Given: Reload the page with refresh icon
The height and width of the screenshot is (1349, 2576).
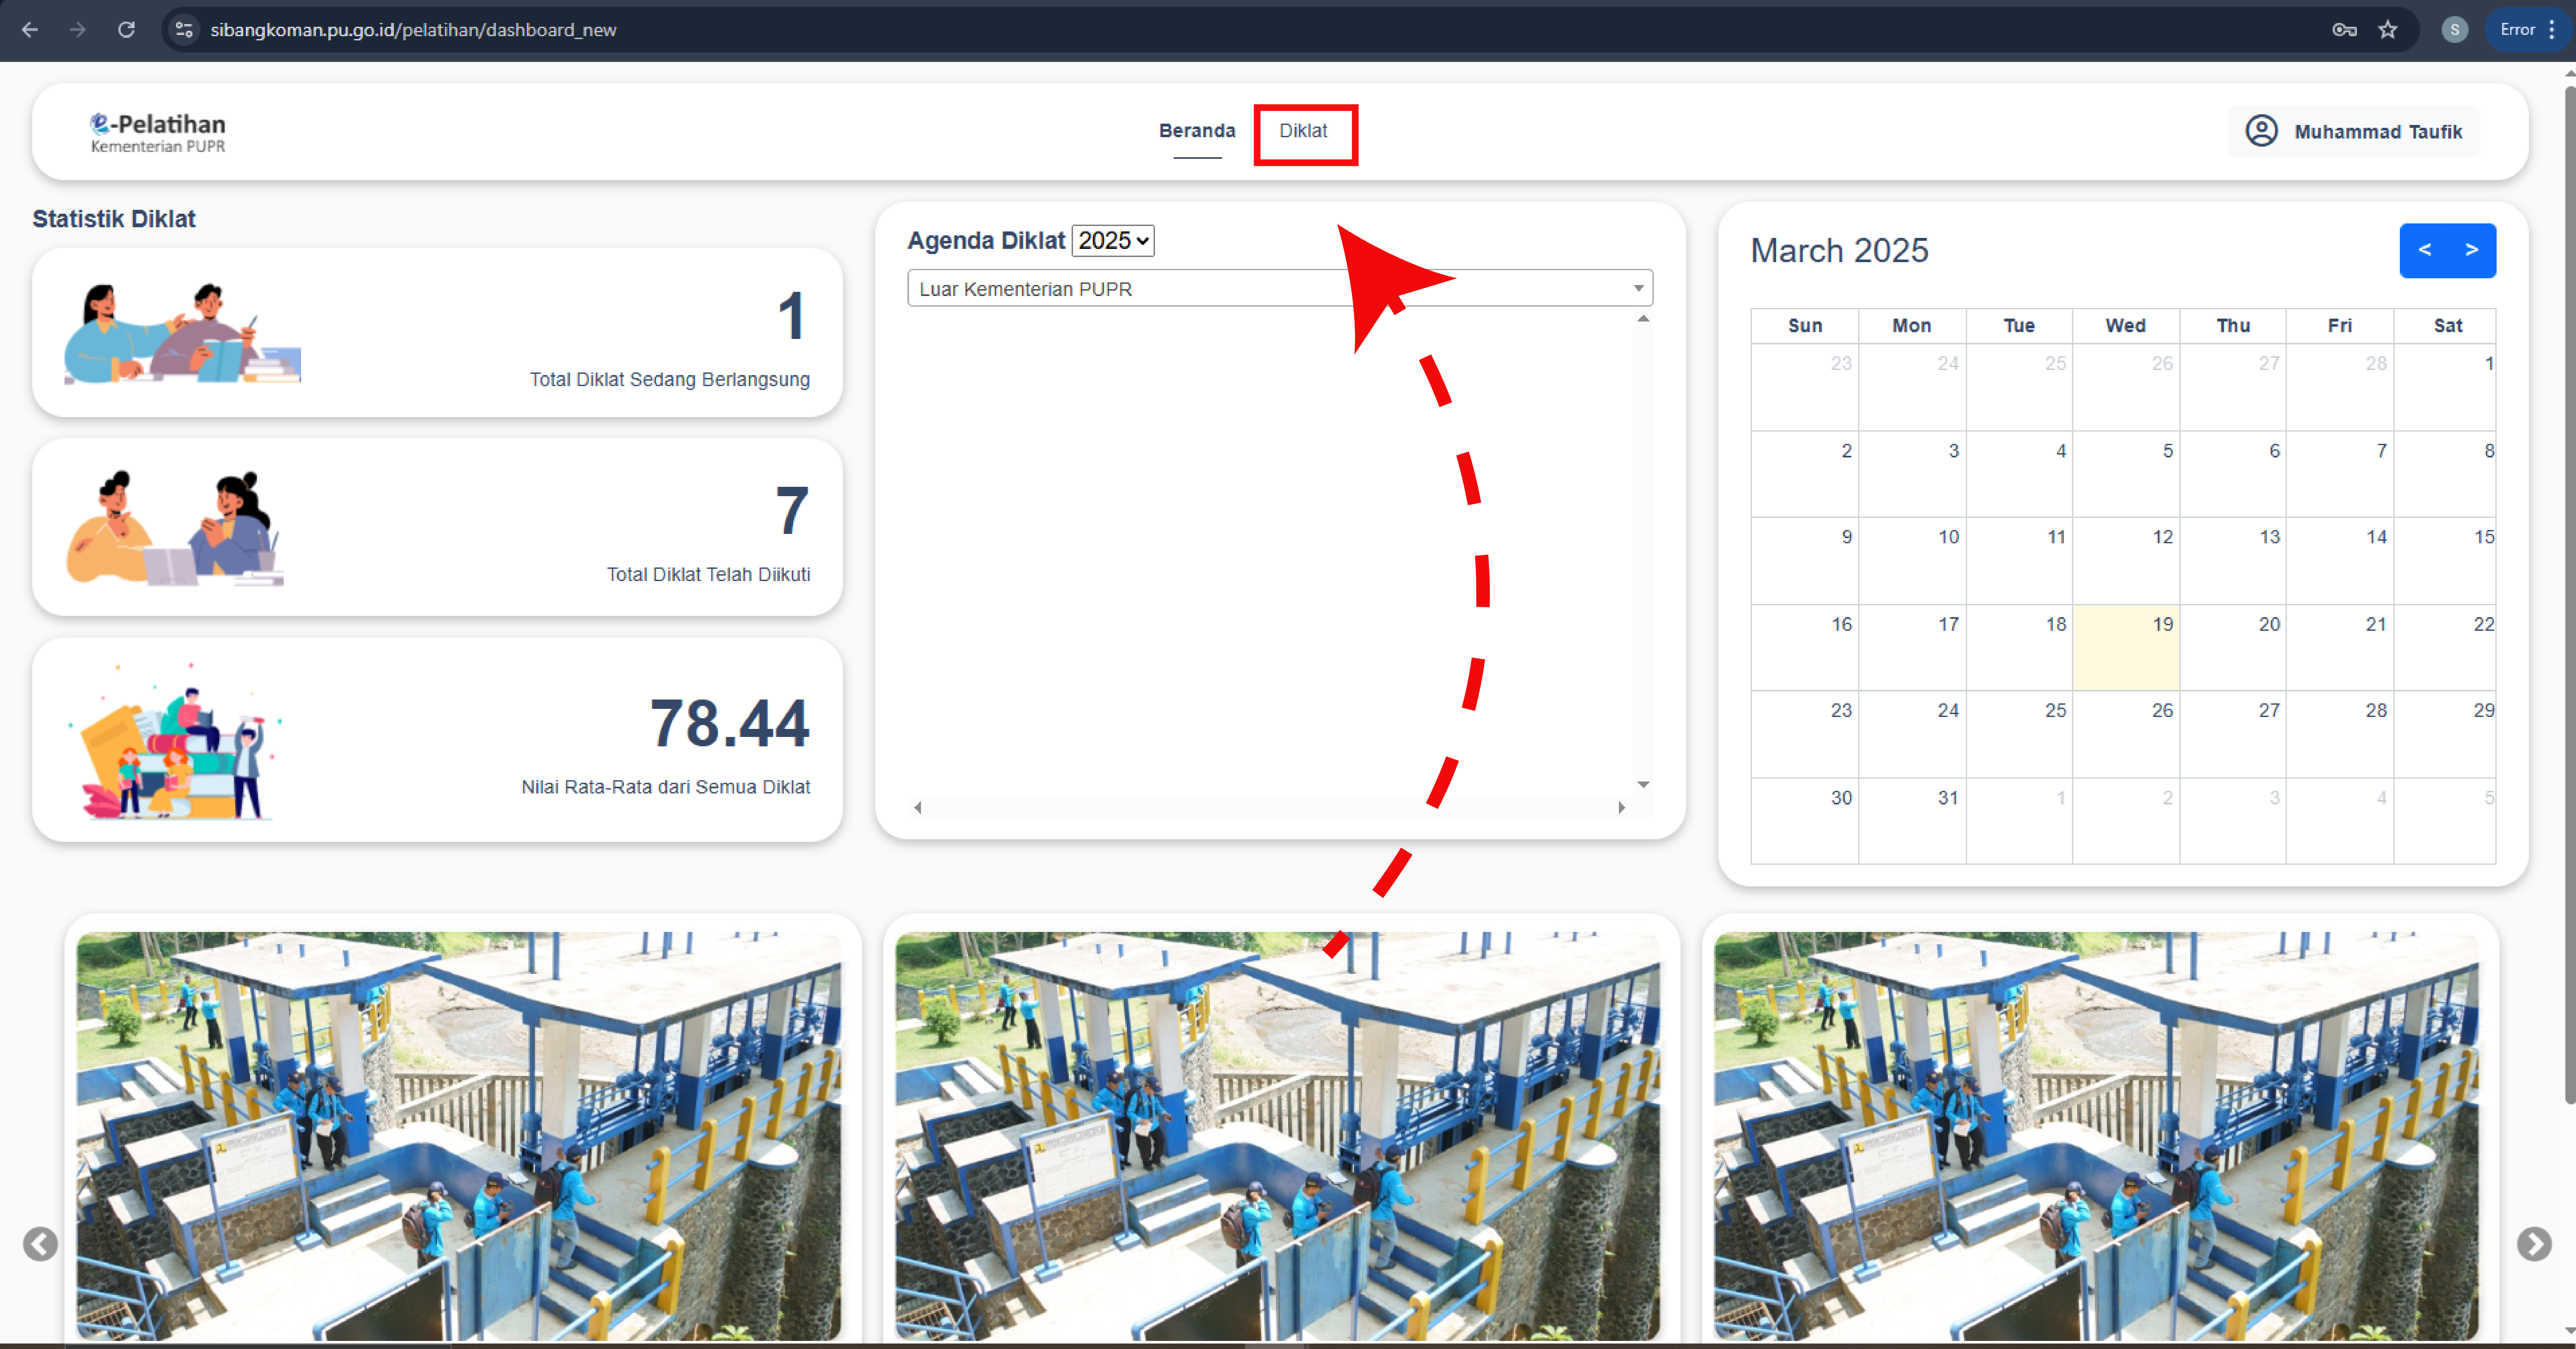Looking at the screenshot, I should pos(126,30).
